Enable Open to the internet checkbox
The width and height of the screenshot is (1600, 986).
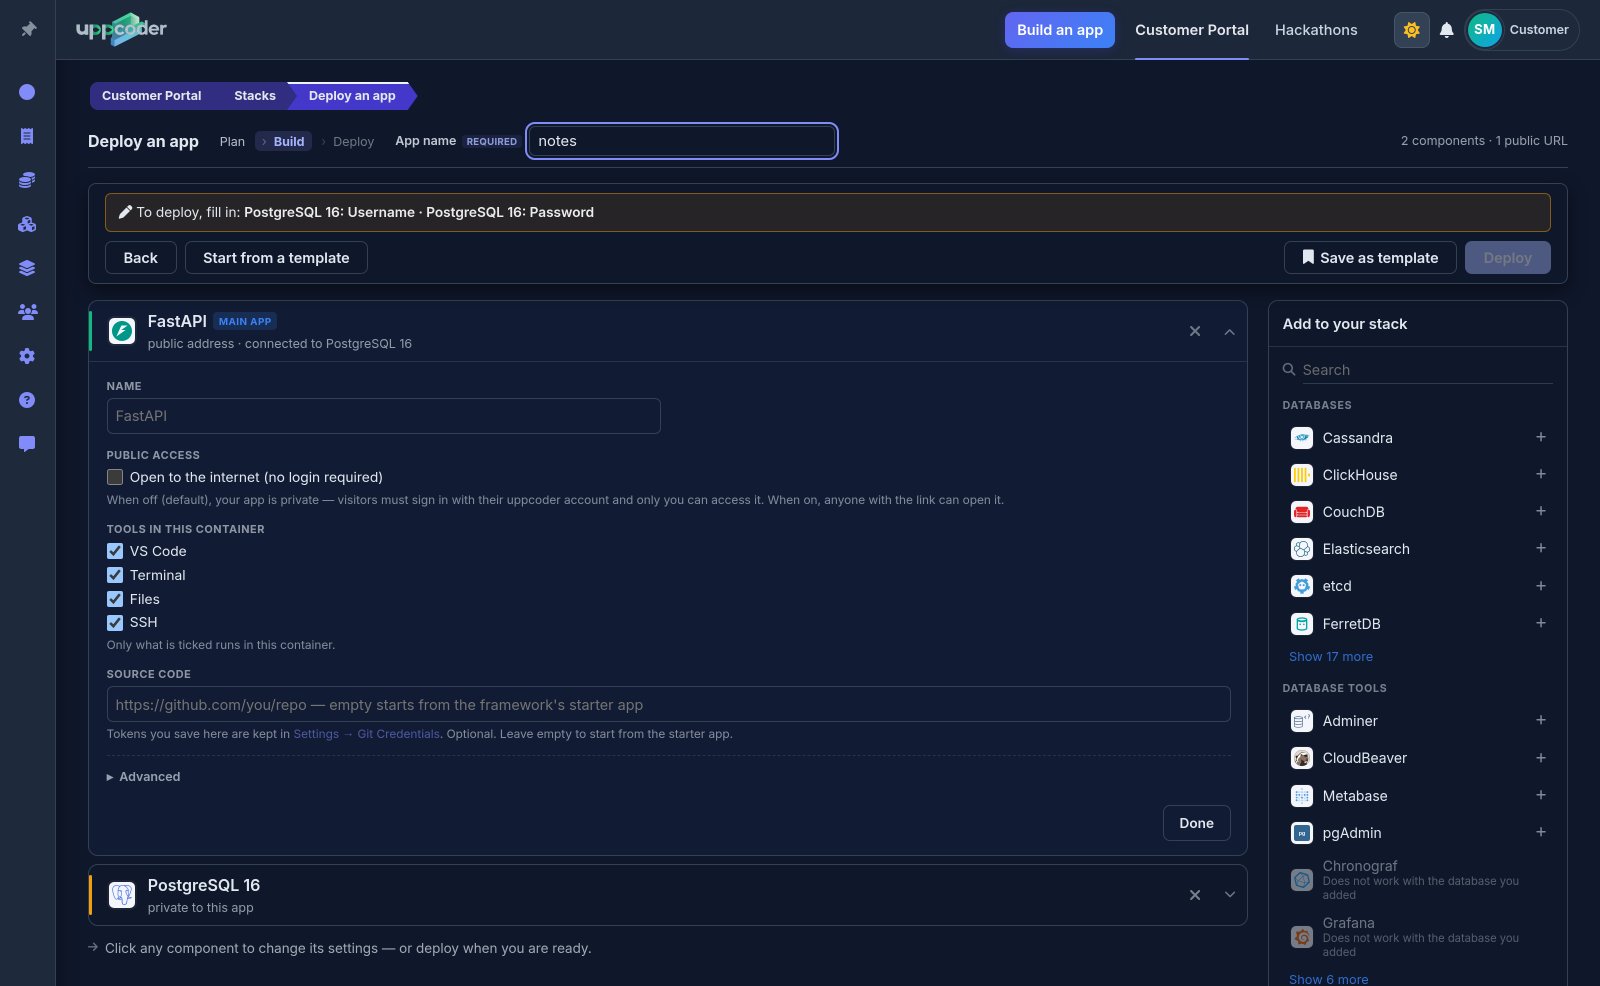115,477
